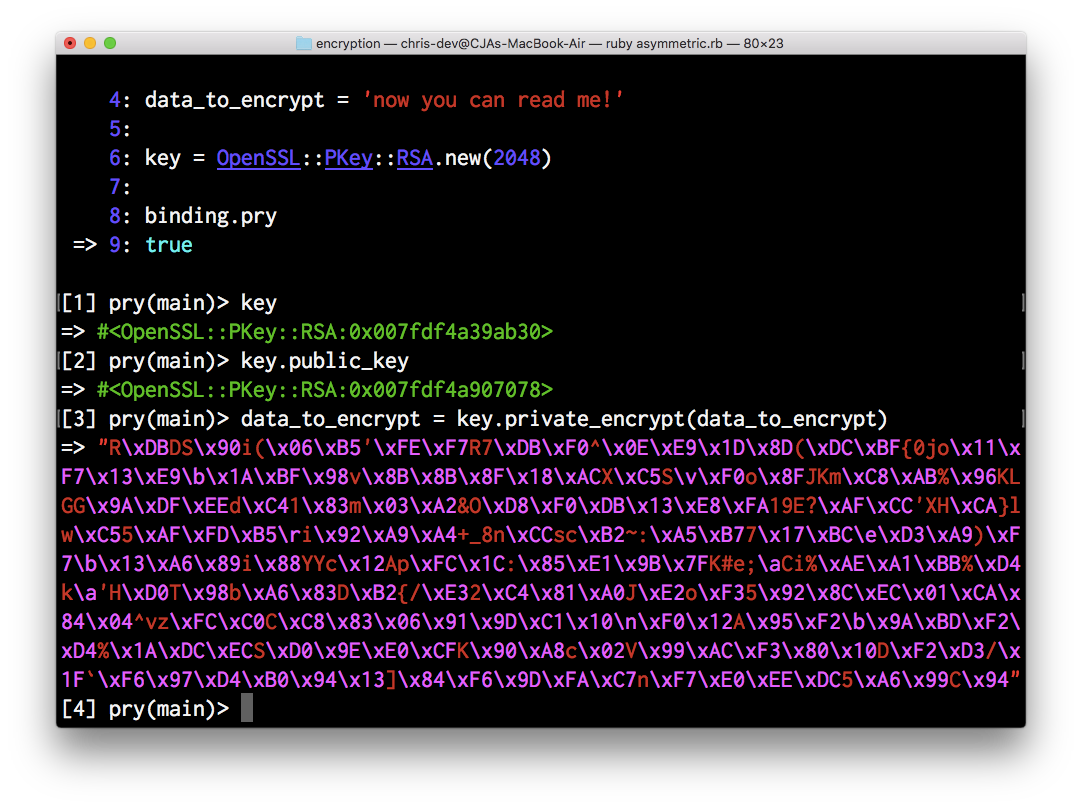1082x808 pixels.
Task: Click the 2048 key size number
Action: (x=516, y=158)
